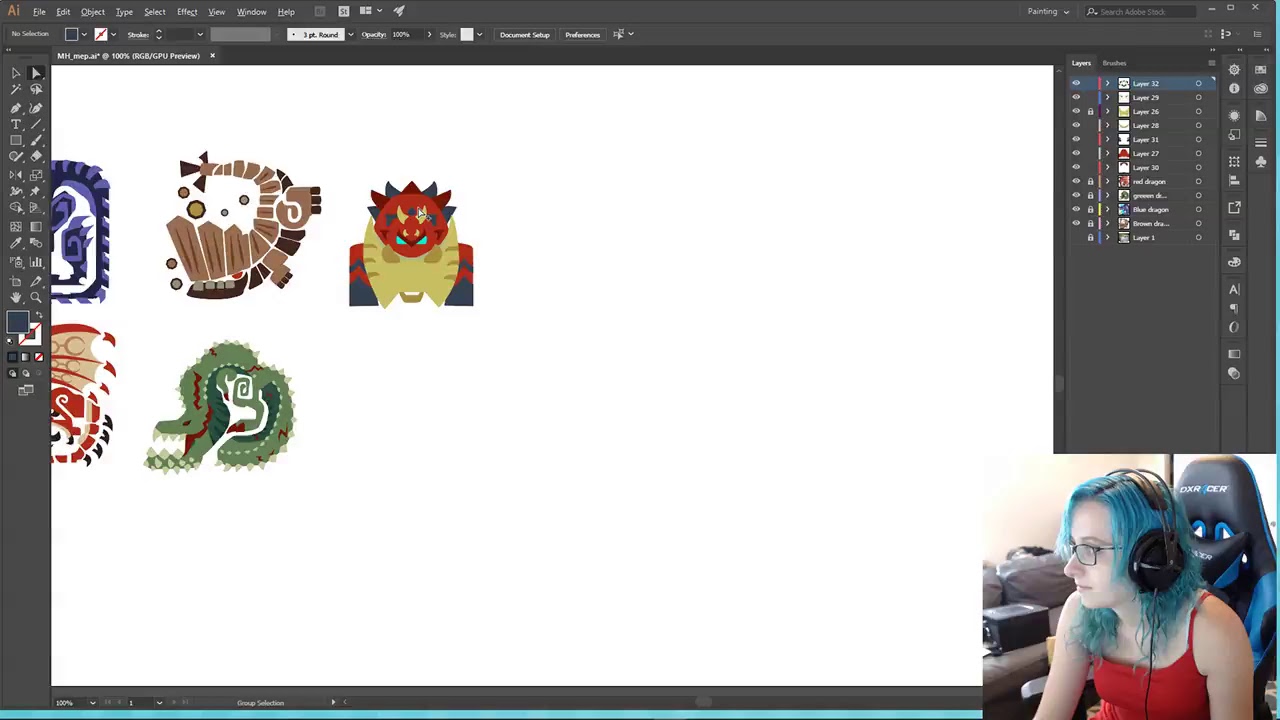Open the Stroke panel icon

point(1260,143)
